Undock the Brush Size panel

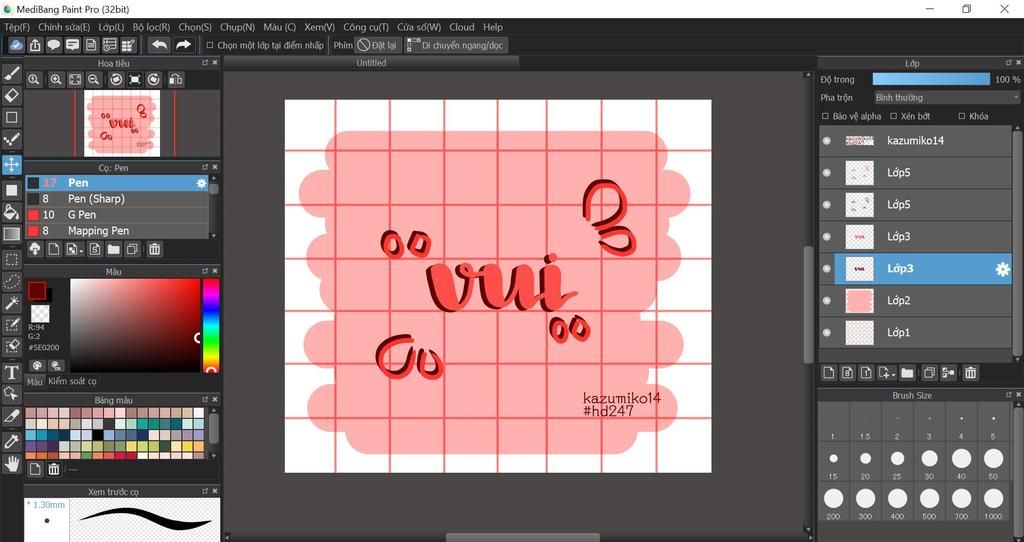pyautogui.click(x=1010, y=395)
